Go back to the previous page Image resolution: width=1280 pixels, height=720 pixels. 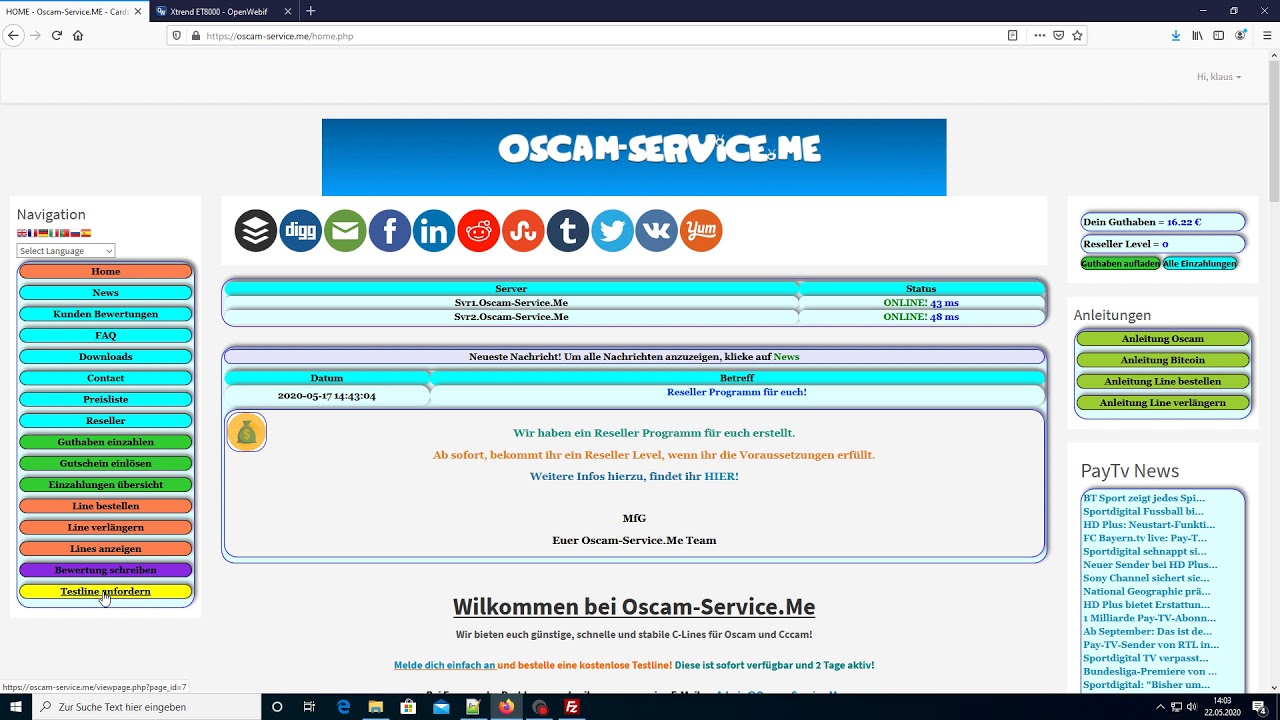pos(13,35)
